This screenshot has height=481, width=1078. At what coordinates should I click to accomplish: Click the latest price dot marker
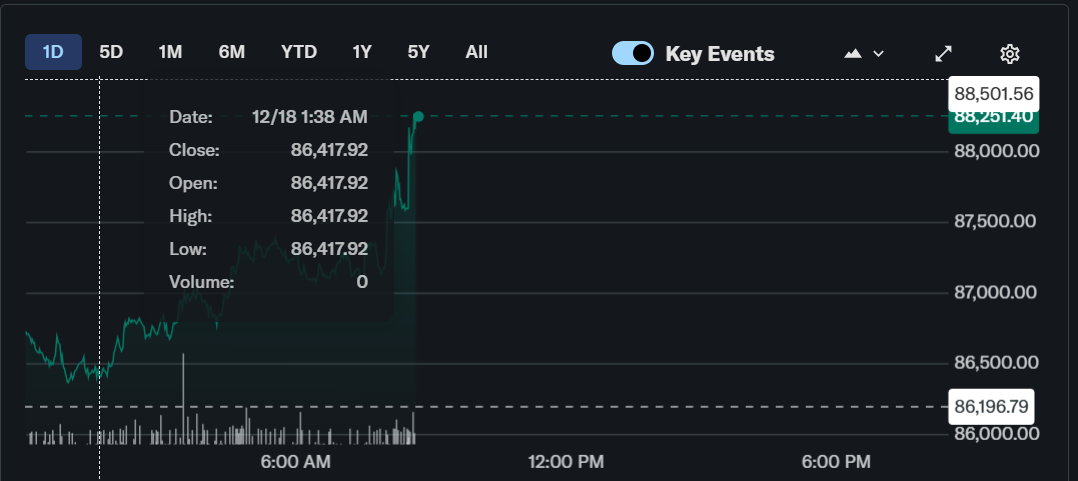coord(418,117)
